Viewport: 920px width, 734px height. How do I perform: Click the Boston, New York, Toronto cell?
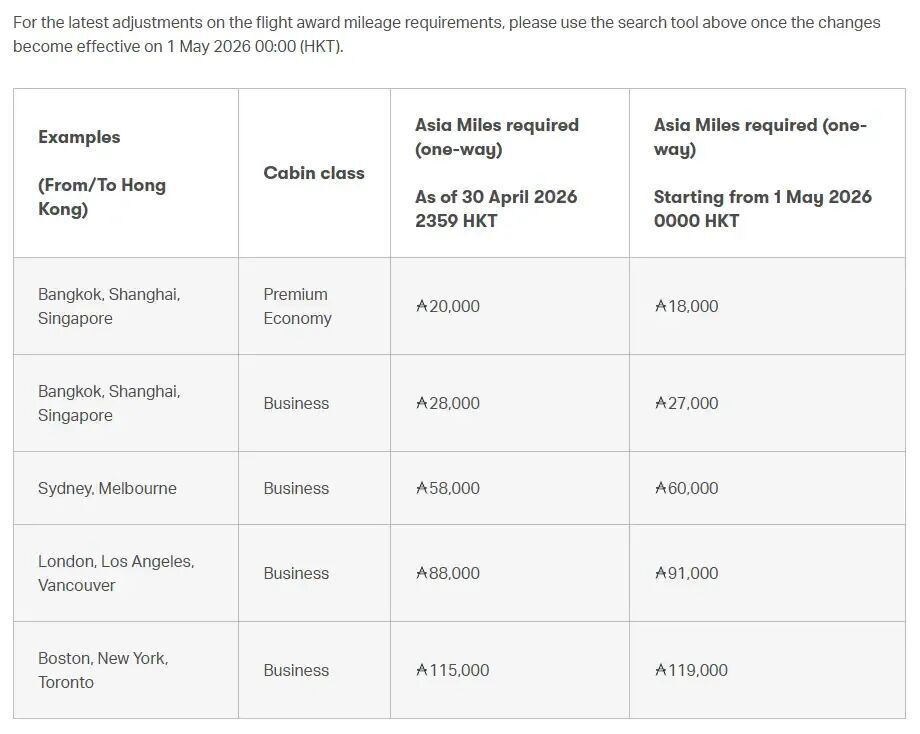pos(126,670)
